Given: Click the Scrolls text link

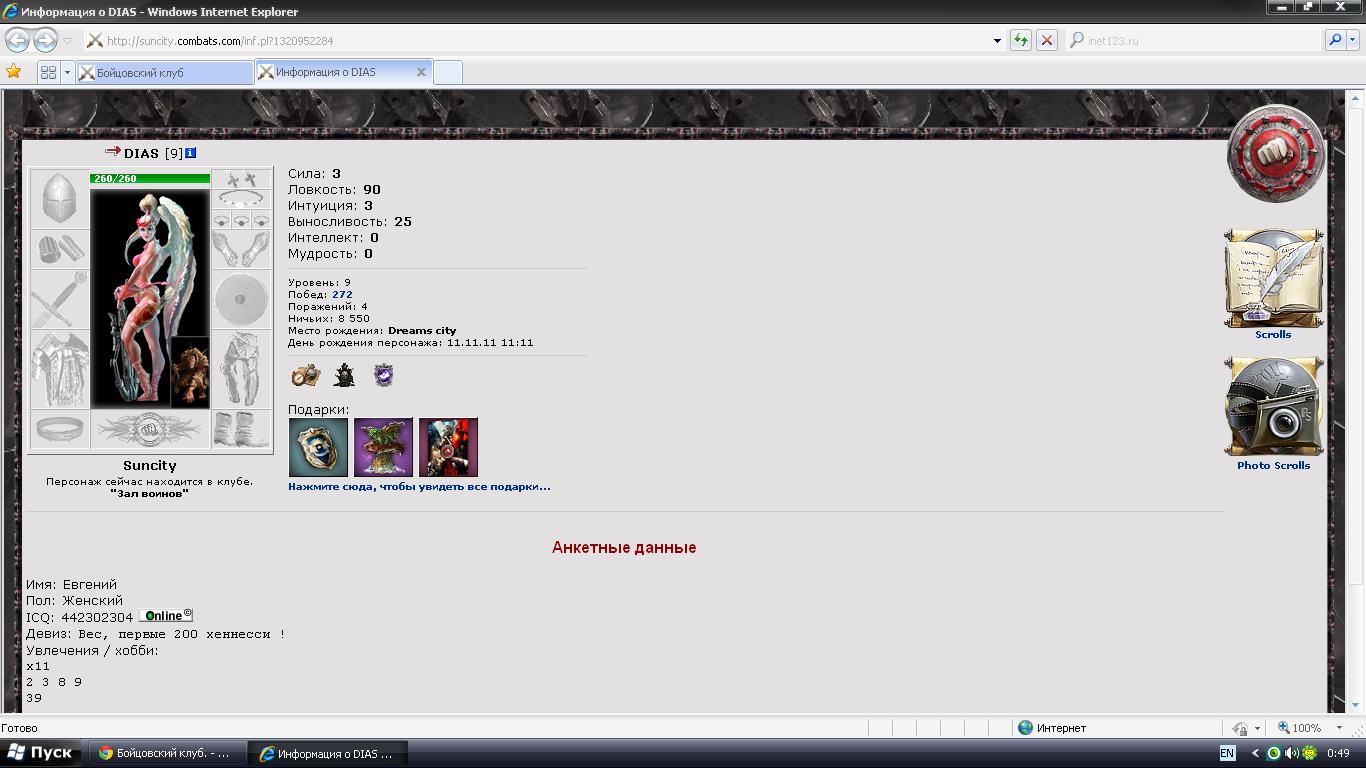Looking at the screenshot, I should (1273, 334).
